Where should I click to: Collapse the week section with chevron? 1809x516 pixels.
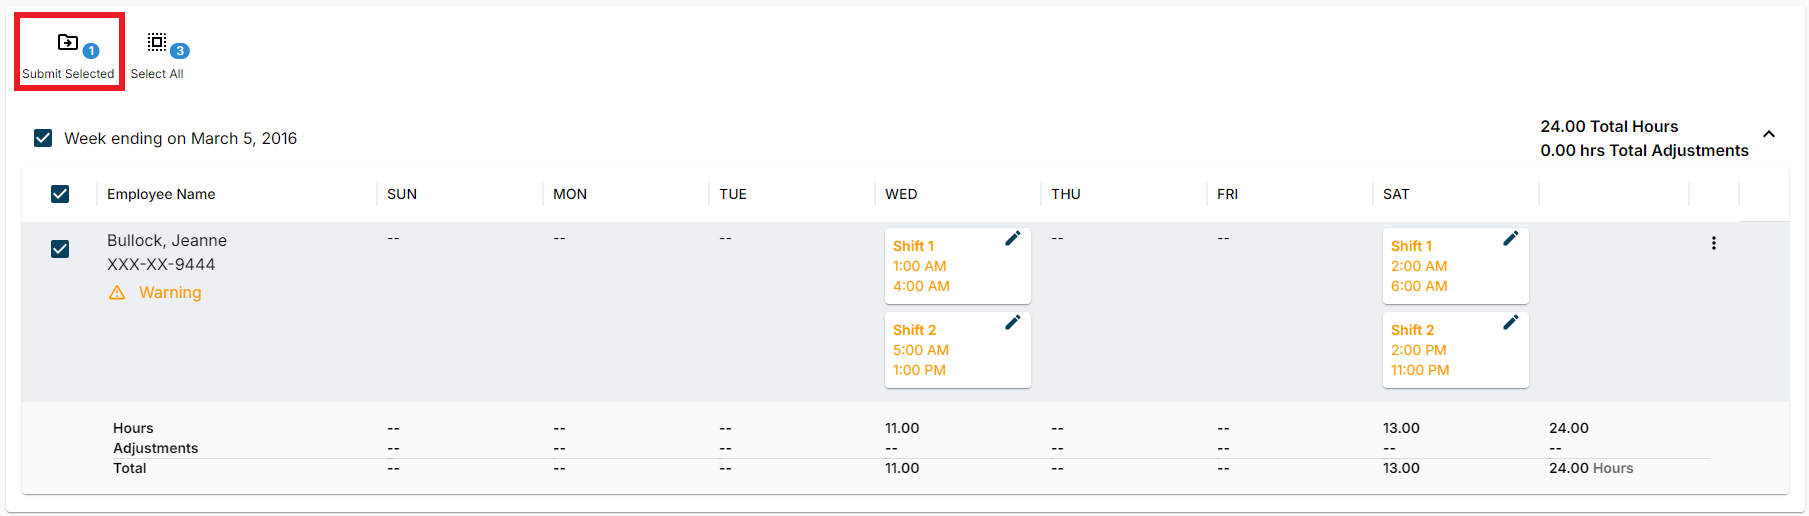click(x=1768, y=134)
